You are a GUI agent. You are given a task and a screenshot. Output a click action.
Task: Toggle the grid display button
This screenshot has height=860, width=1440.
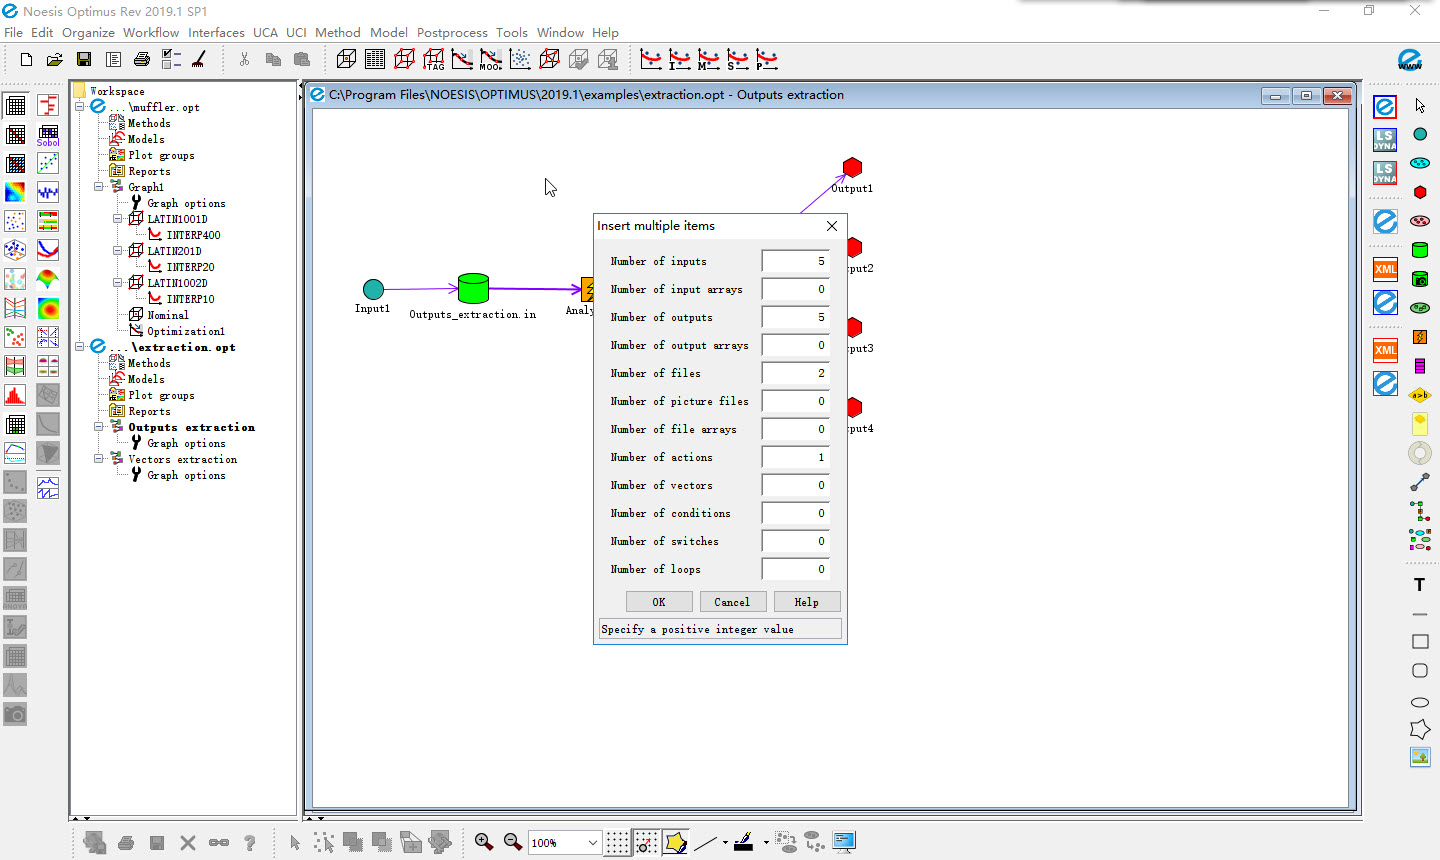coord(617,842)
